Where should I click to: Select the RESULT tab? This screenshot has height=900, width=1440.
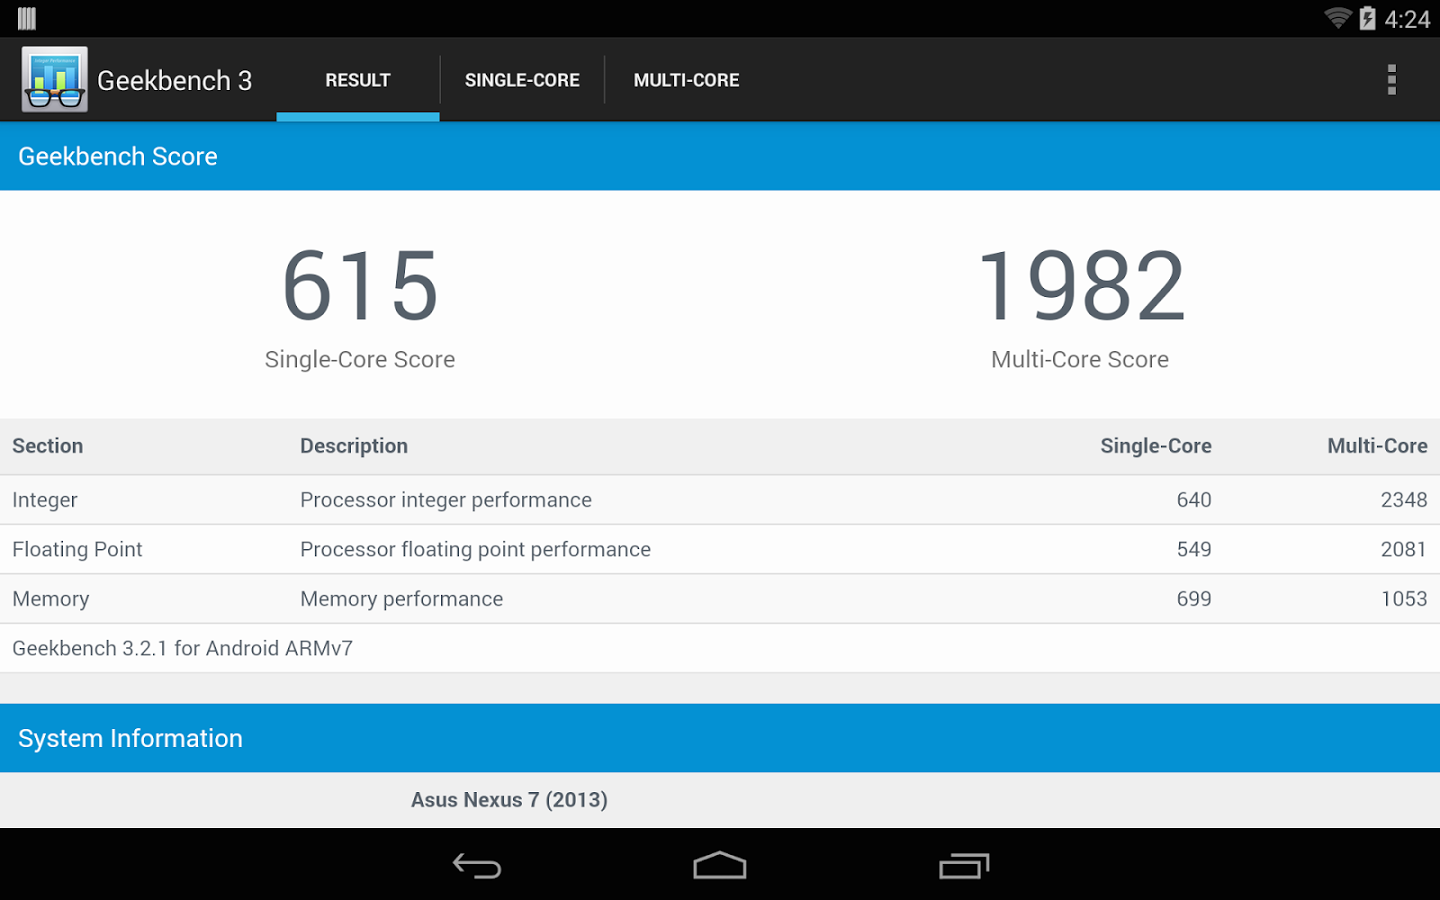click(358, 80)
